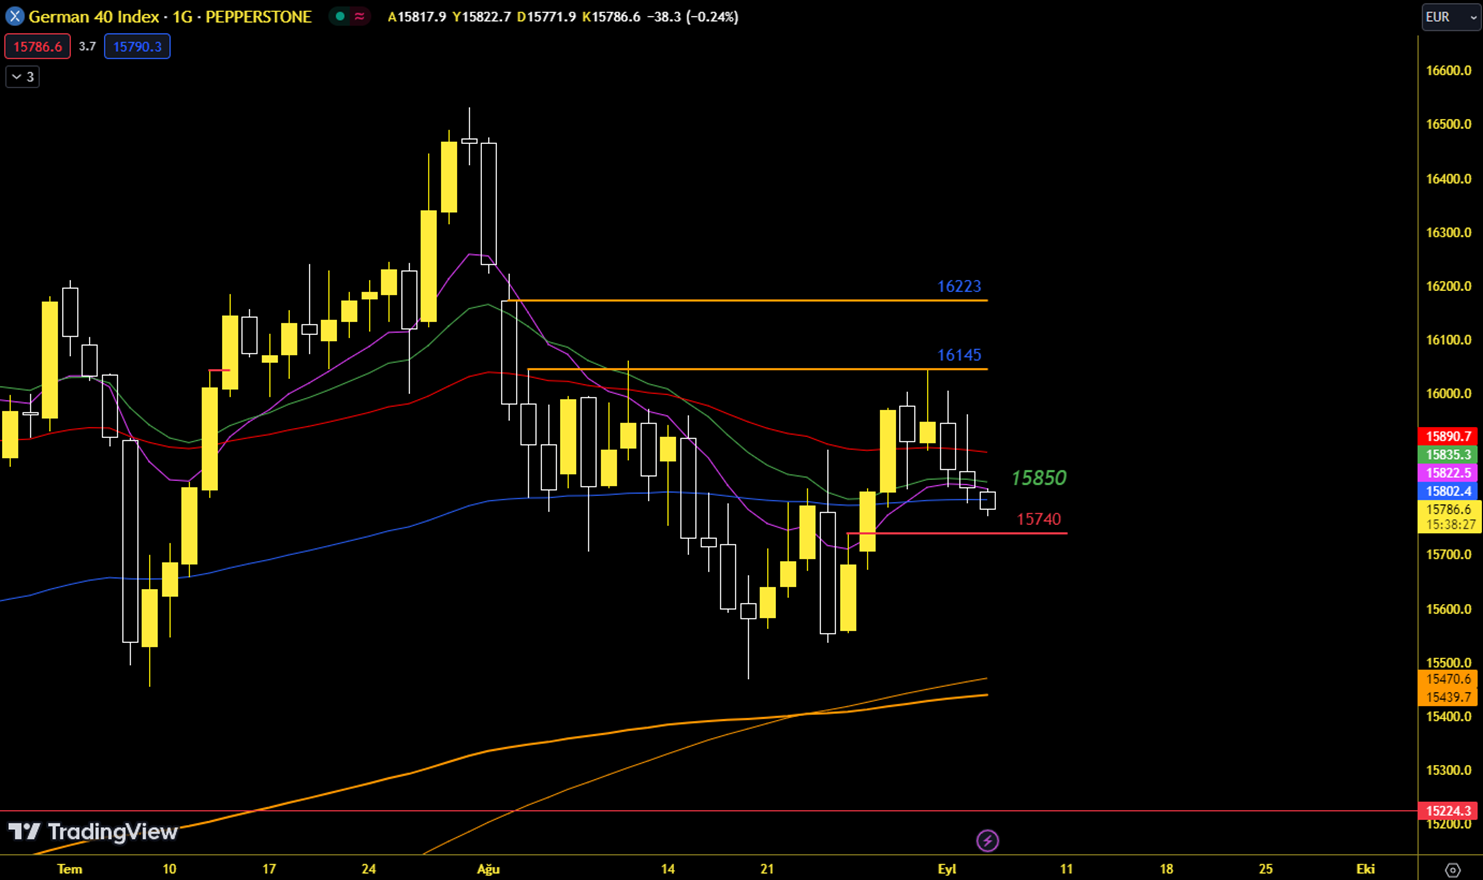
Task: Open the EUR currency dropdown
Action: tap(1449, 17)
